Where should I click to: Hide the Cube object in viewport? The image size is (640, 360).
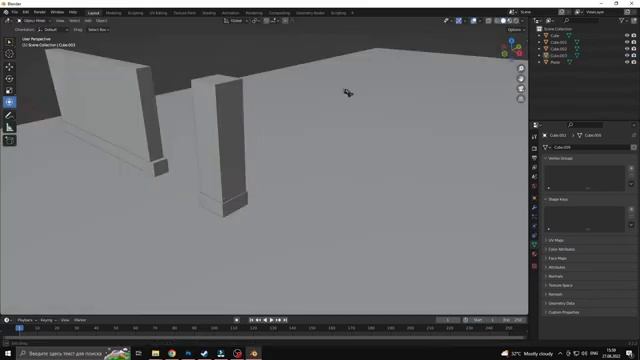coord(627,36)
